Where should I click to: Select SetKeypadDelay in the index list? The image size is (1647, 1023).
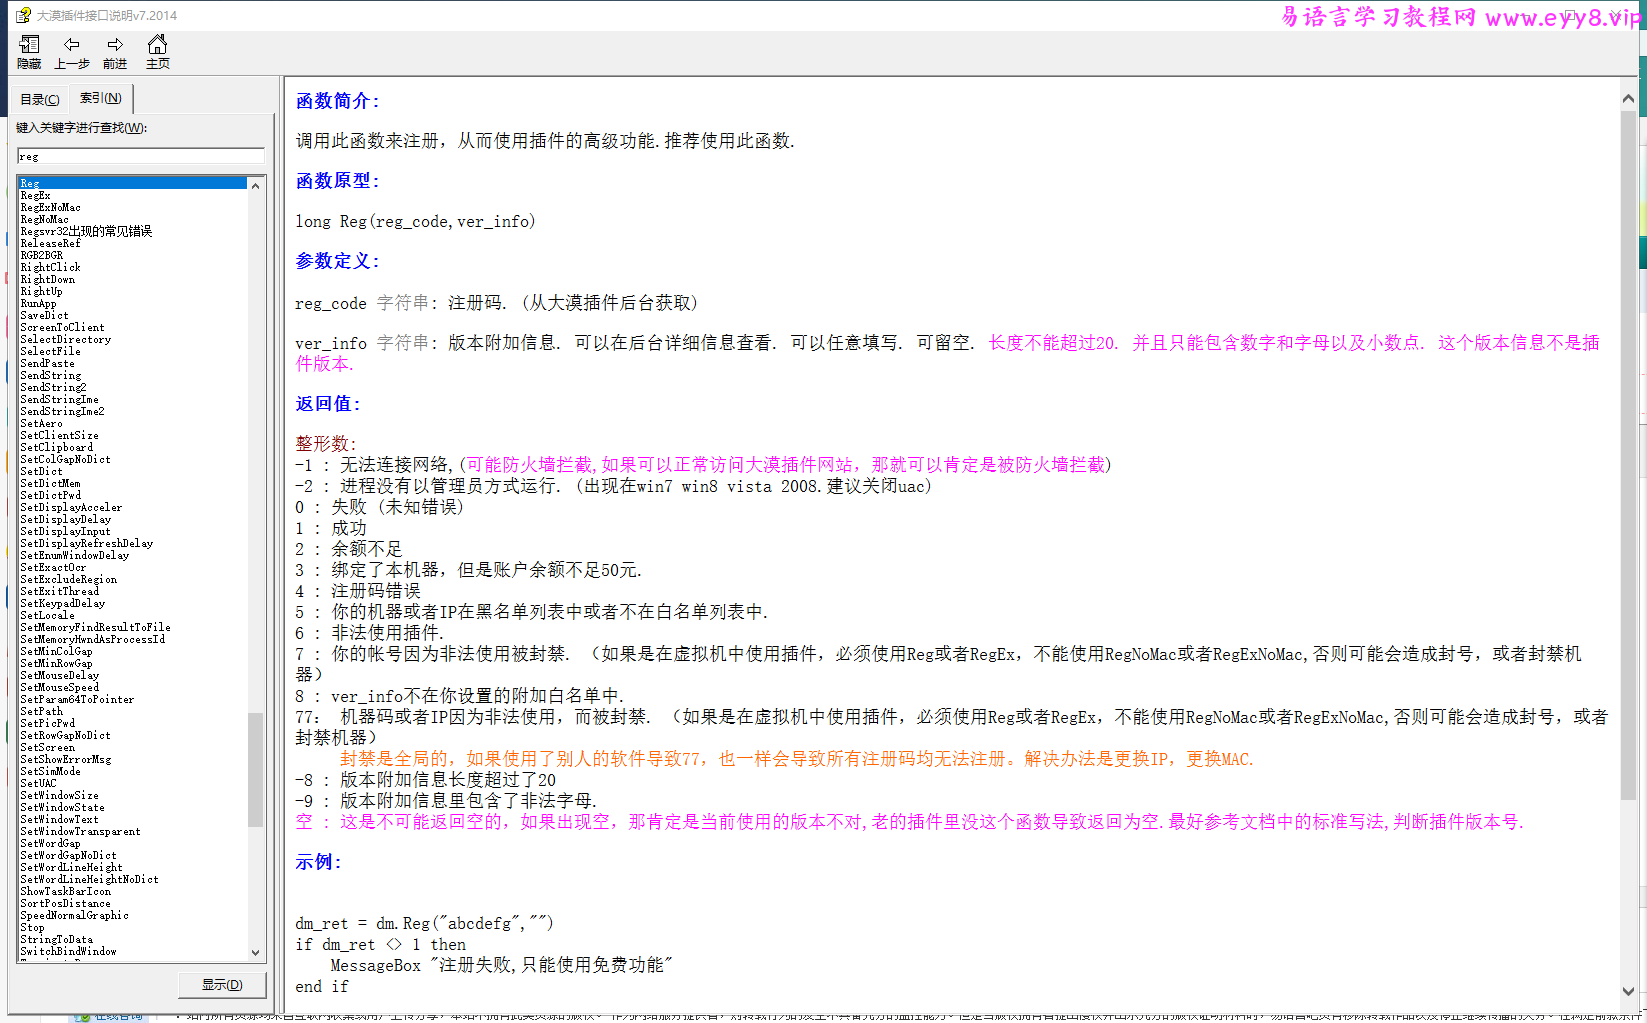click(62, 603)
